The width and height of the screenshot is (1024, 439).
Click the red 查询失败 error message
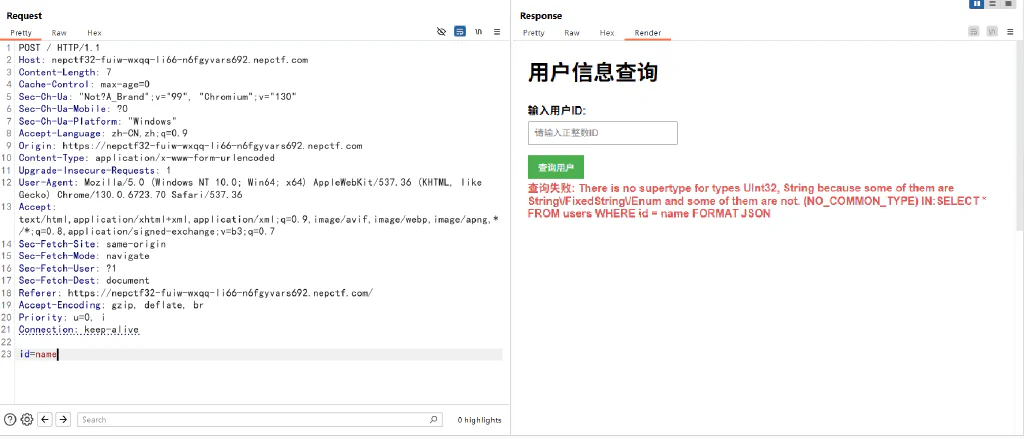pyautogui.click(x=757, y=201)
